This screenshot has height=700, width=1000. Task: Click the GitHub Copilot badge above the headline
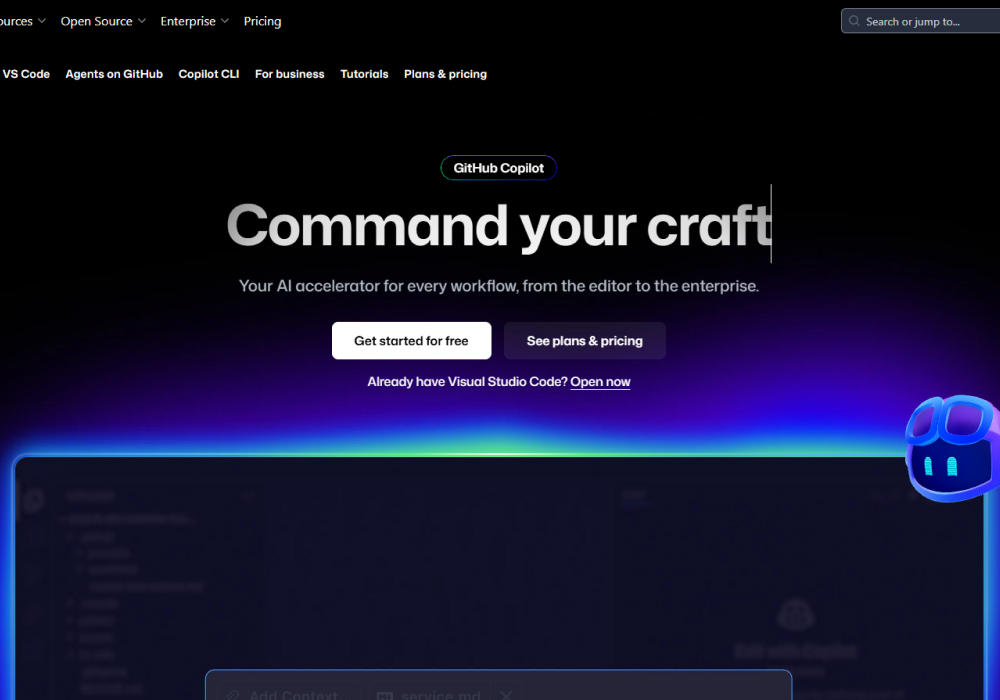pyautogui.click(x=498, y=167)
